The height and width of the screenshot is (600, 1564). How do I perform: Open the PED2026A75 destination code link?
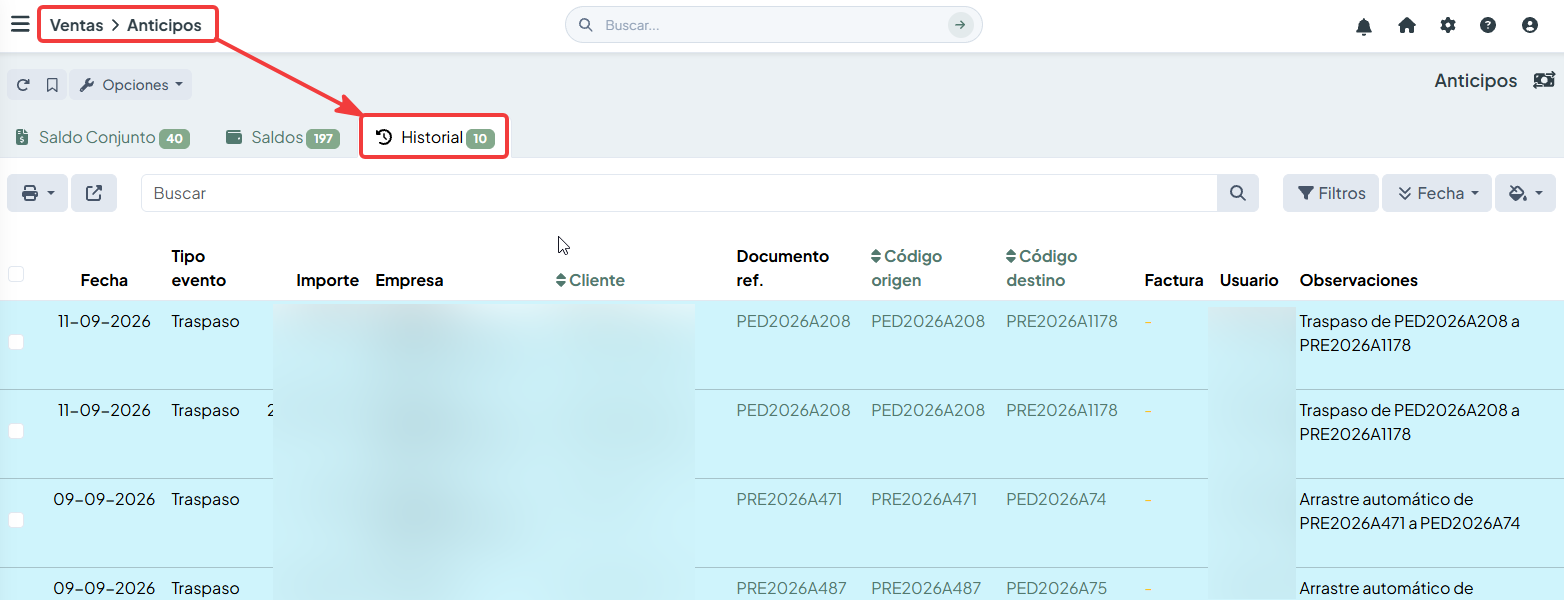tap(1056, 588)
